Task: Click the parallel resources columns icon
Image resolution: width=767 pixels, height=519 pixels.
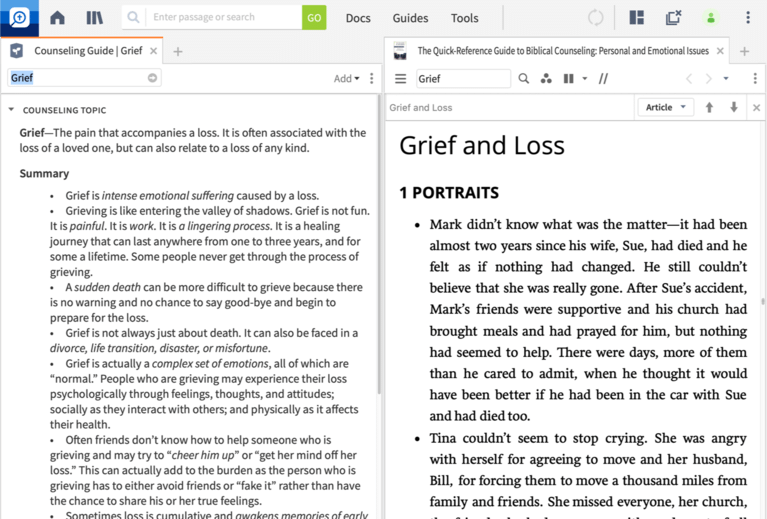Action: [568, 79]
